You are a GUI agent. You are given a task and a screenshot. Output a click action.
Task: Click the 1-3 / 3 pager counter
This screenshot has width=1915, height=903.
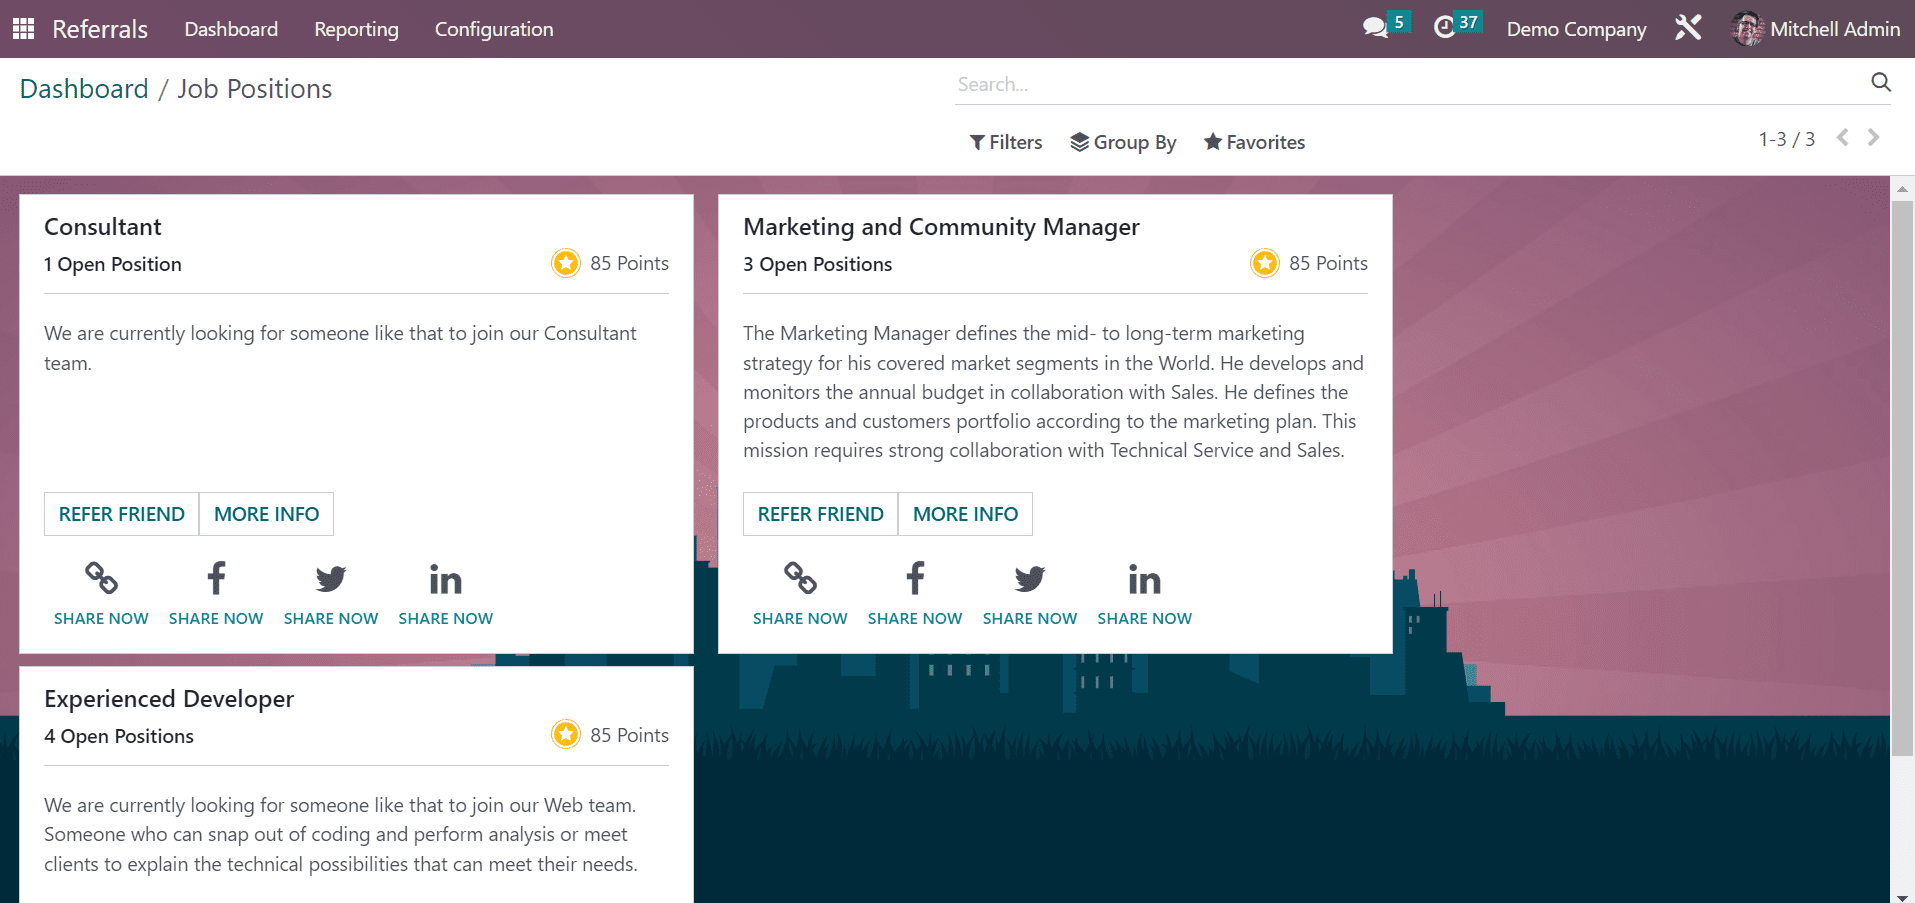1787,139
